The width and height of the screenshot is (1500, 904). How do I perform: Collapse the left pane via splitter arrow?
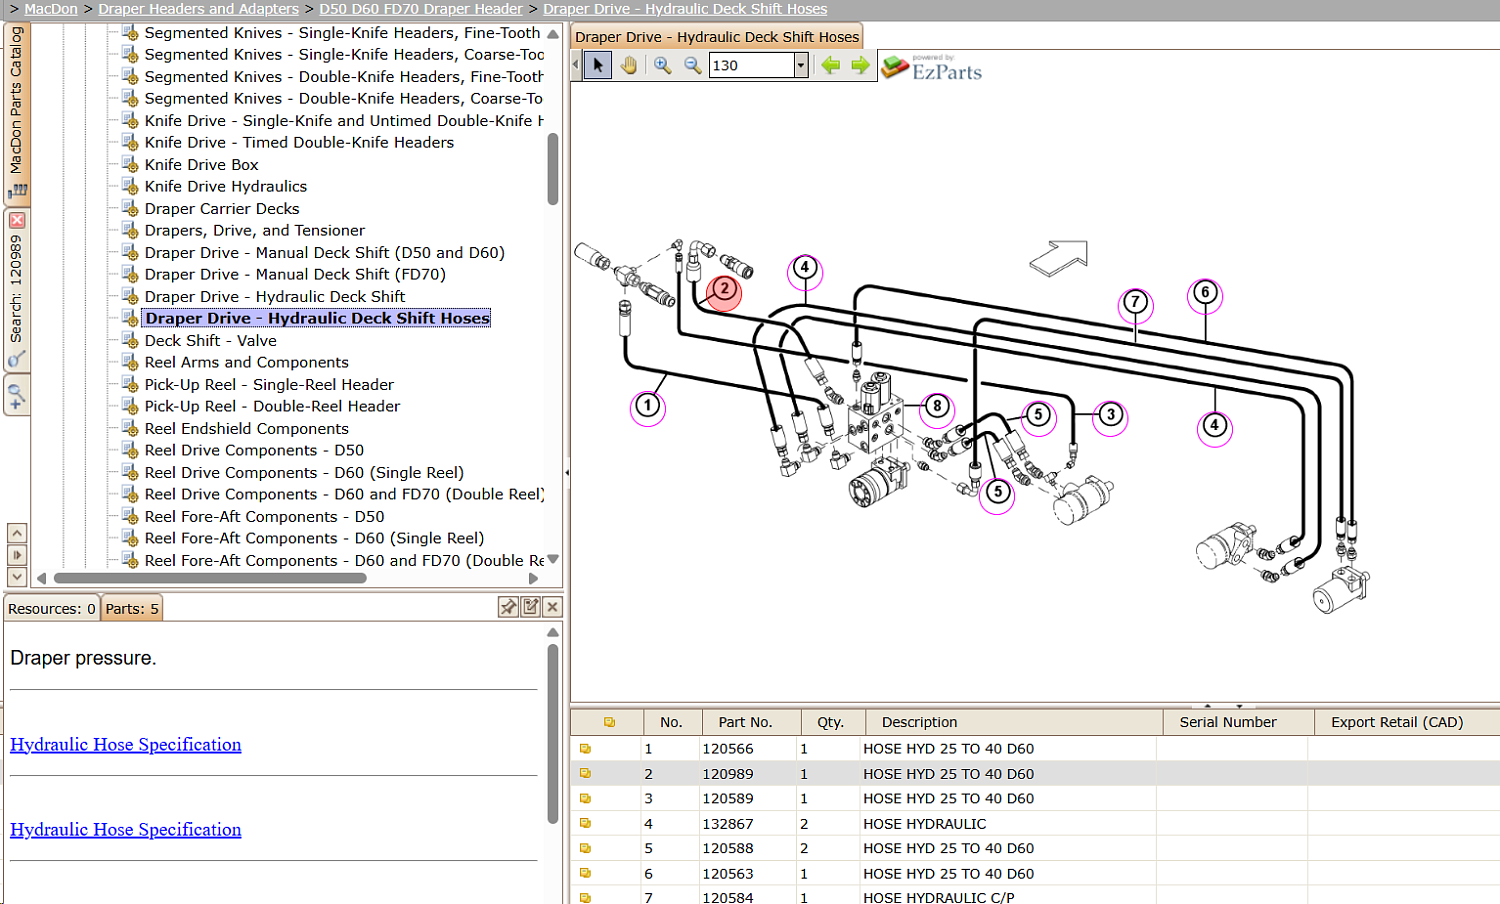click(566, 472)
